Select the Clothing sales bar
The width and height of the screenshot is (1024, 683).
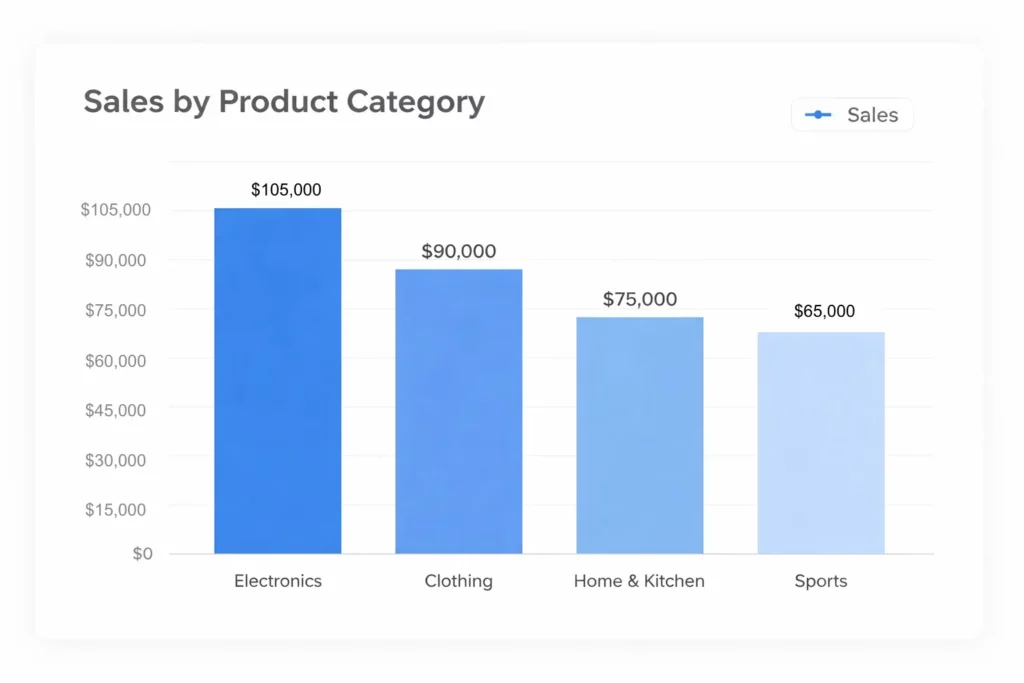[x=458, y=410]
